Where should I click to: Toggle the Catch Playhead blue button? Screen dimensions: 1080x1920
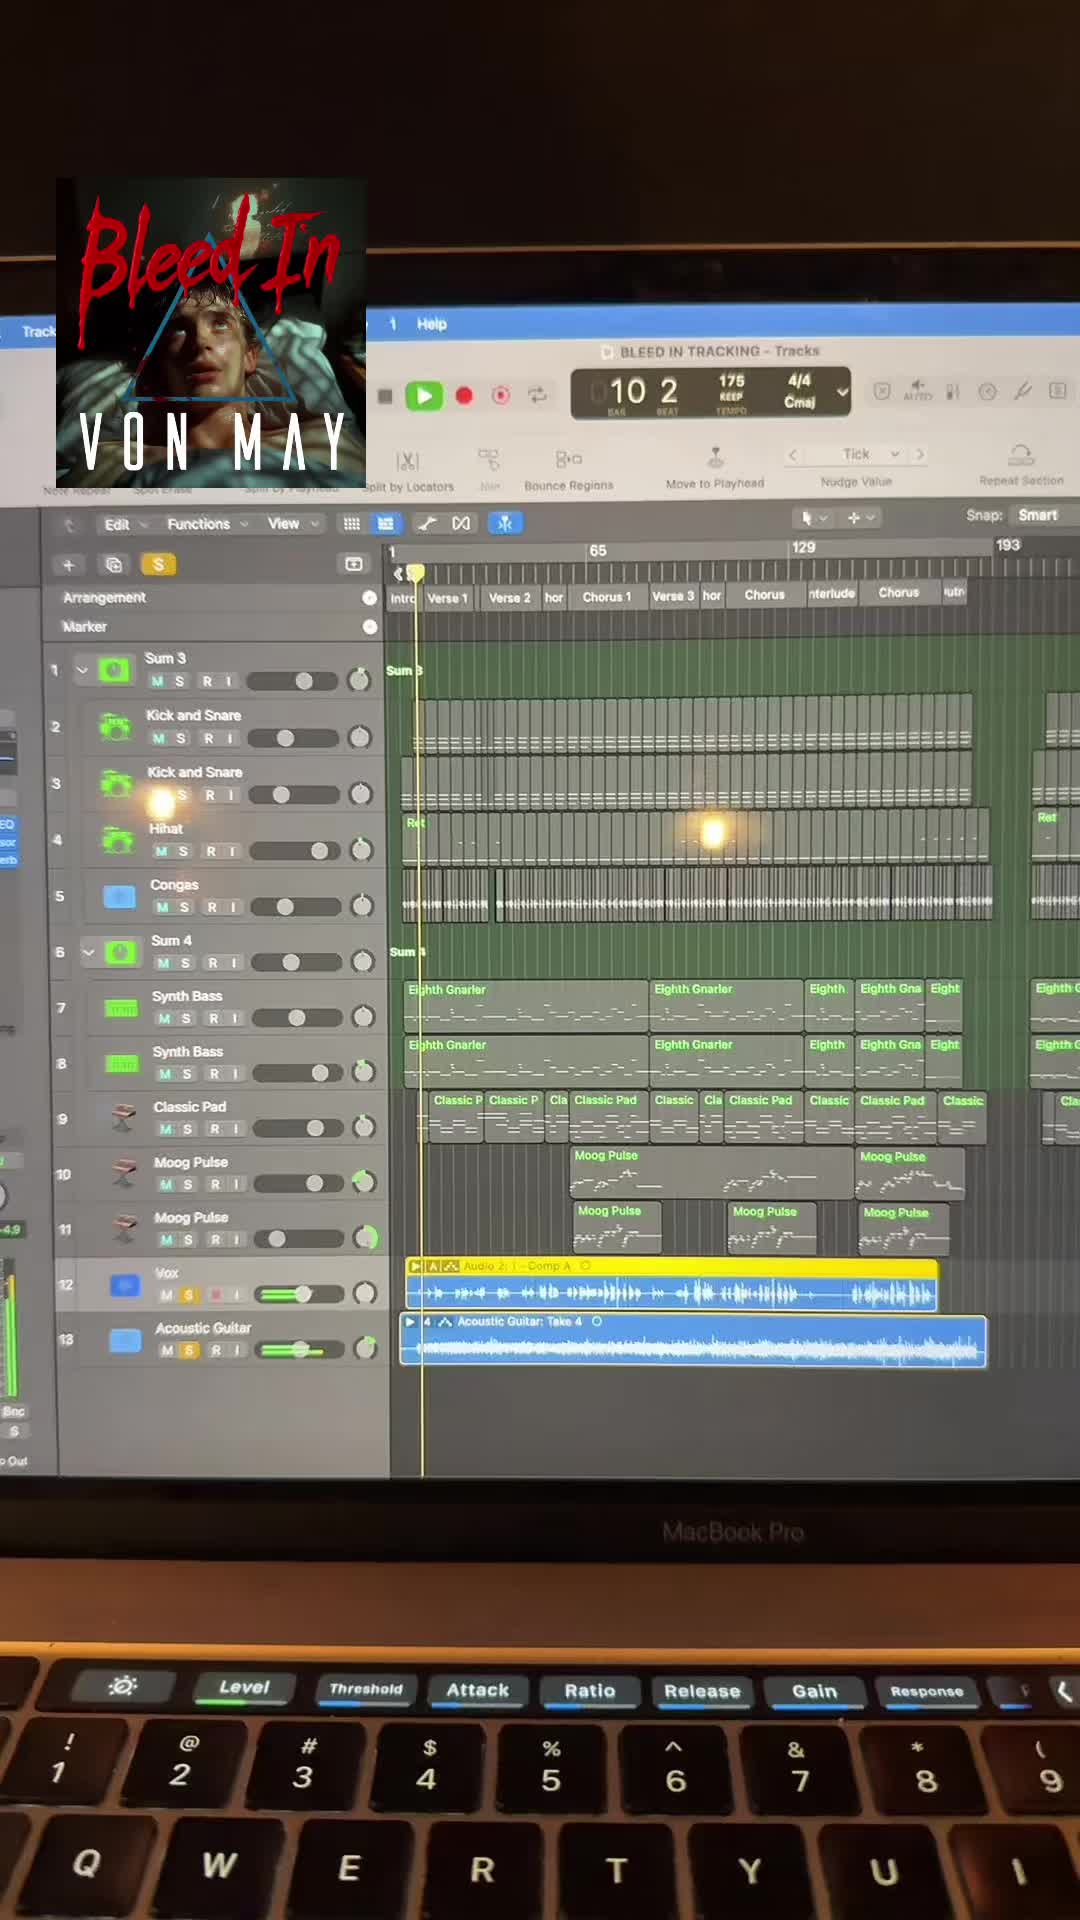pos(505,523)
